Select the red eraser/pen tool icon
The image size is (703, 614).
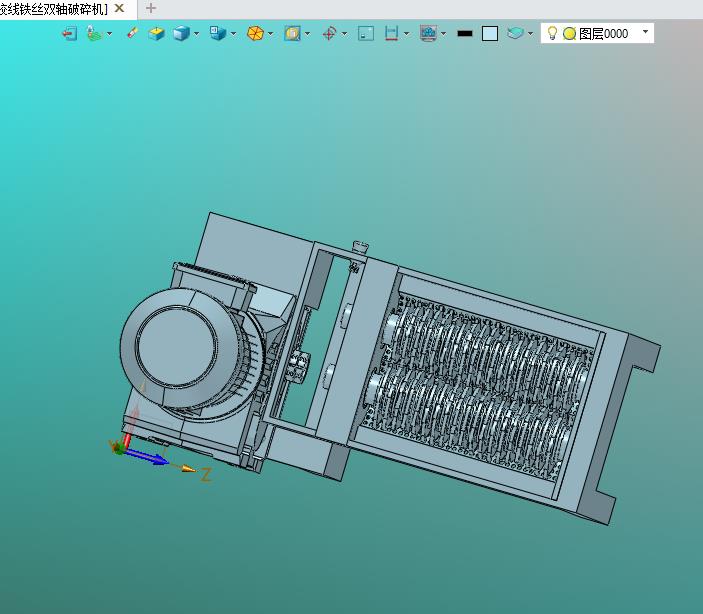click(132, 33)
